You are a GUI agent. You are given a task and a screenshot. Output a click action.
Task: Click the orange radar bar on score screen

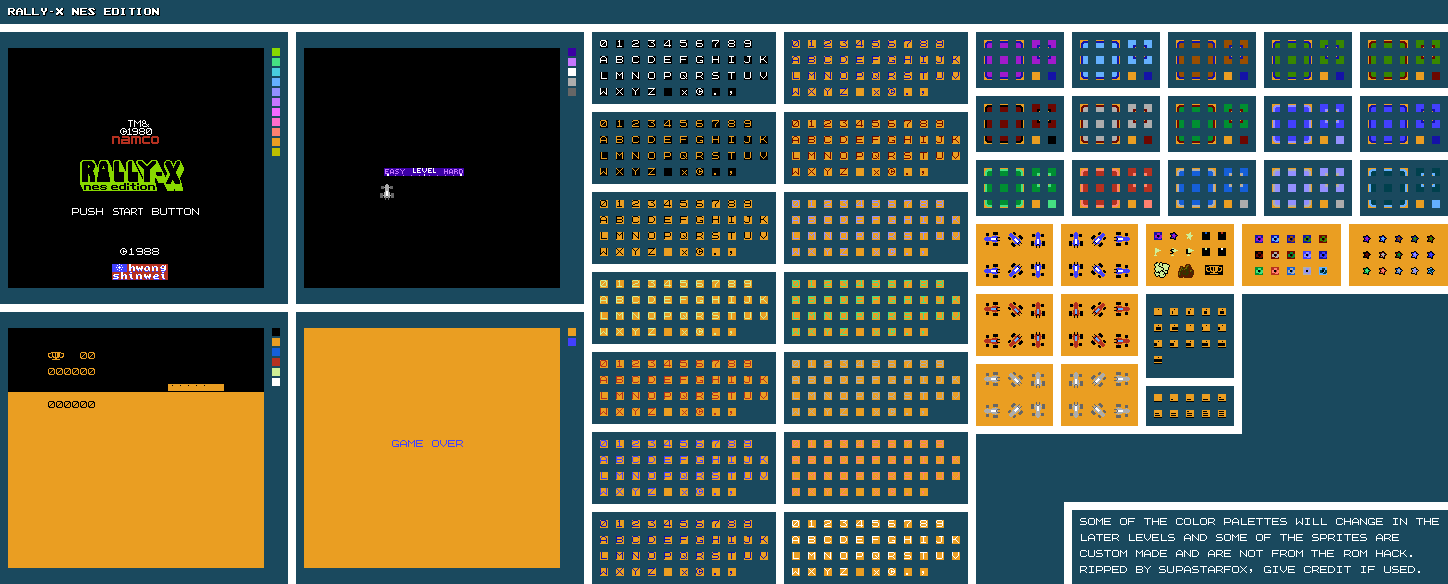196,387
